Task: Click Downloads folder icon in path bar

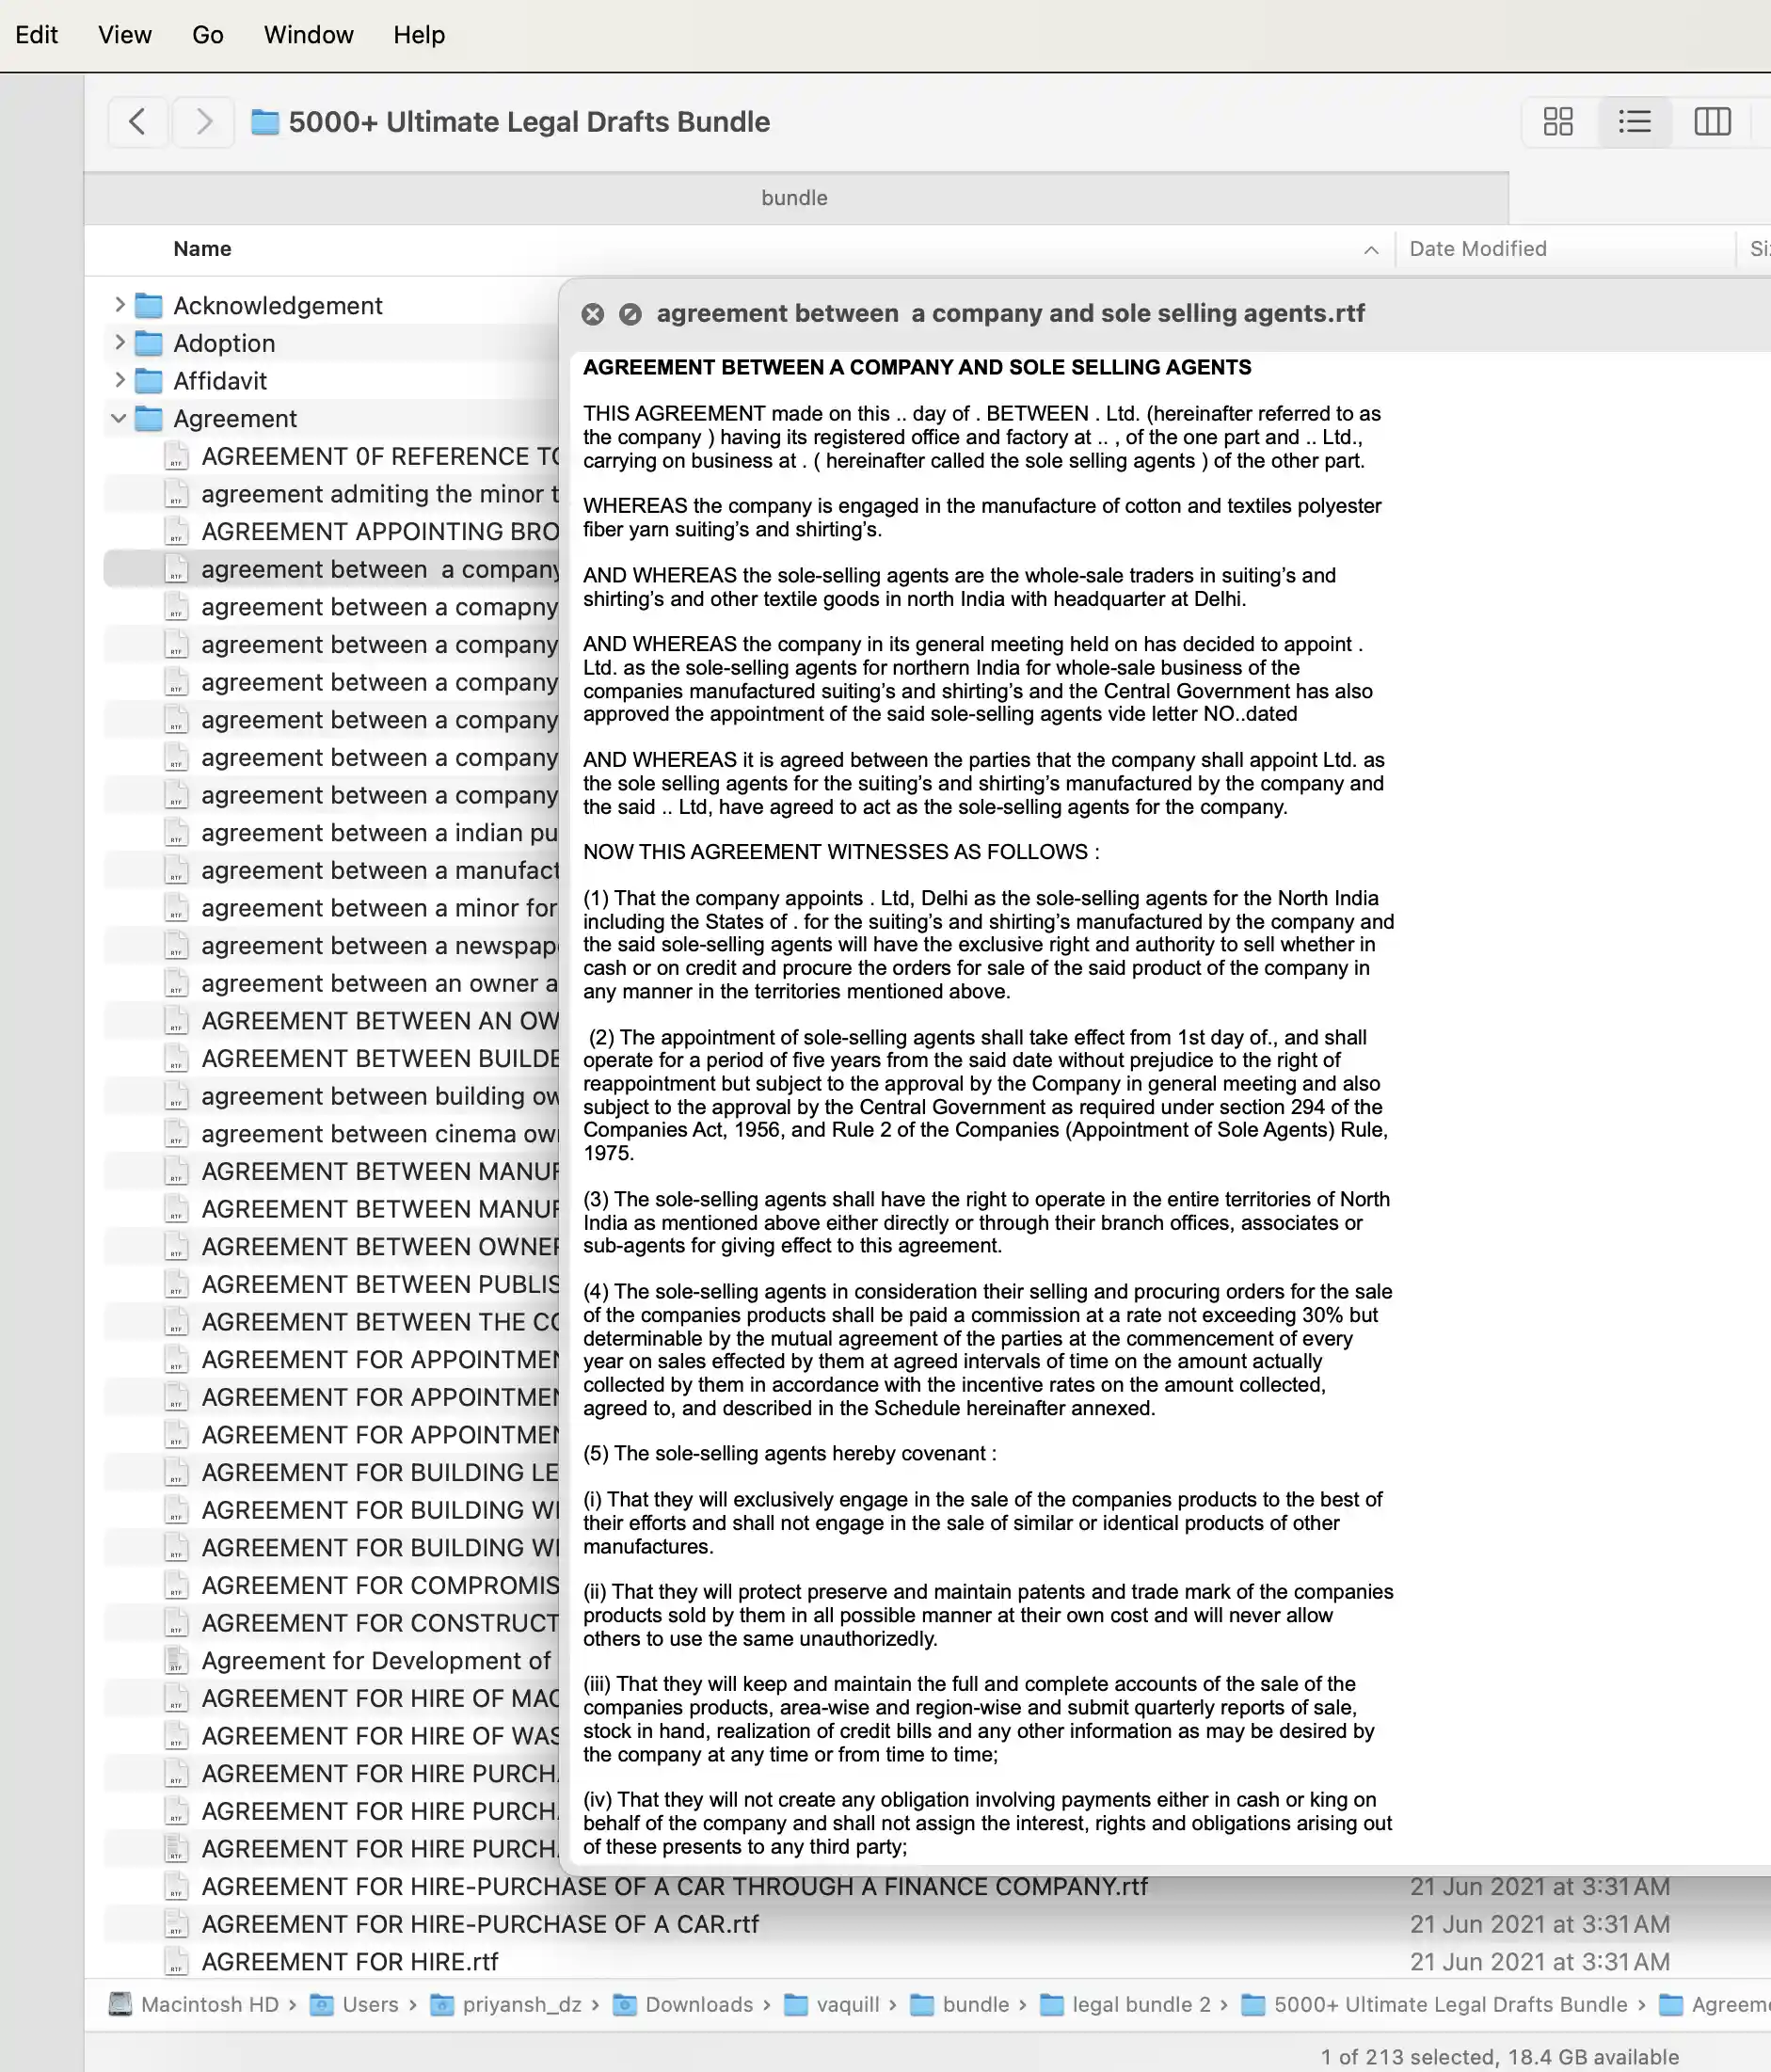Action: click(x=625, y=2004)
